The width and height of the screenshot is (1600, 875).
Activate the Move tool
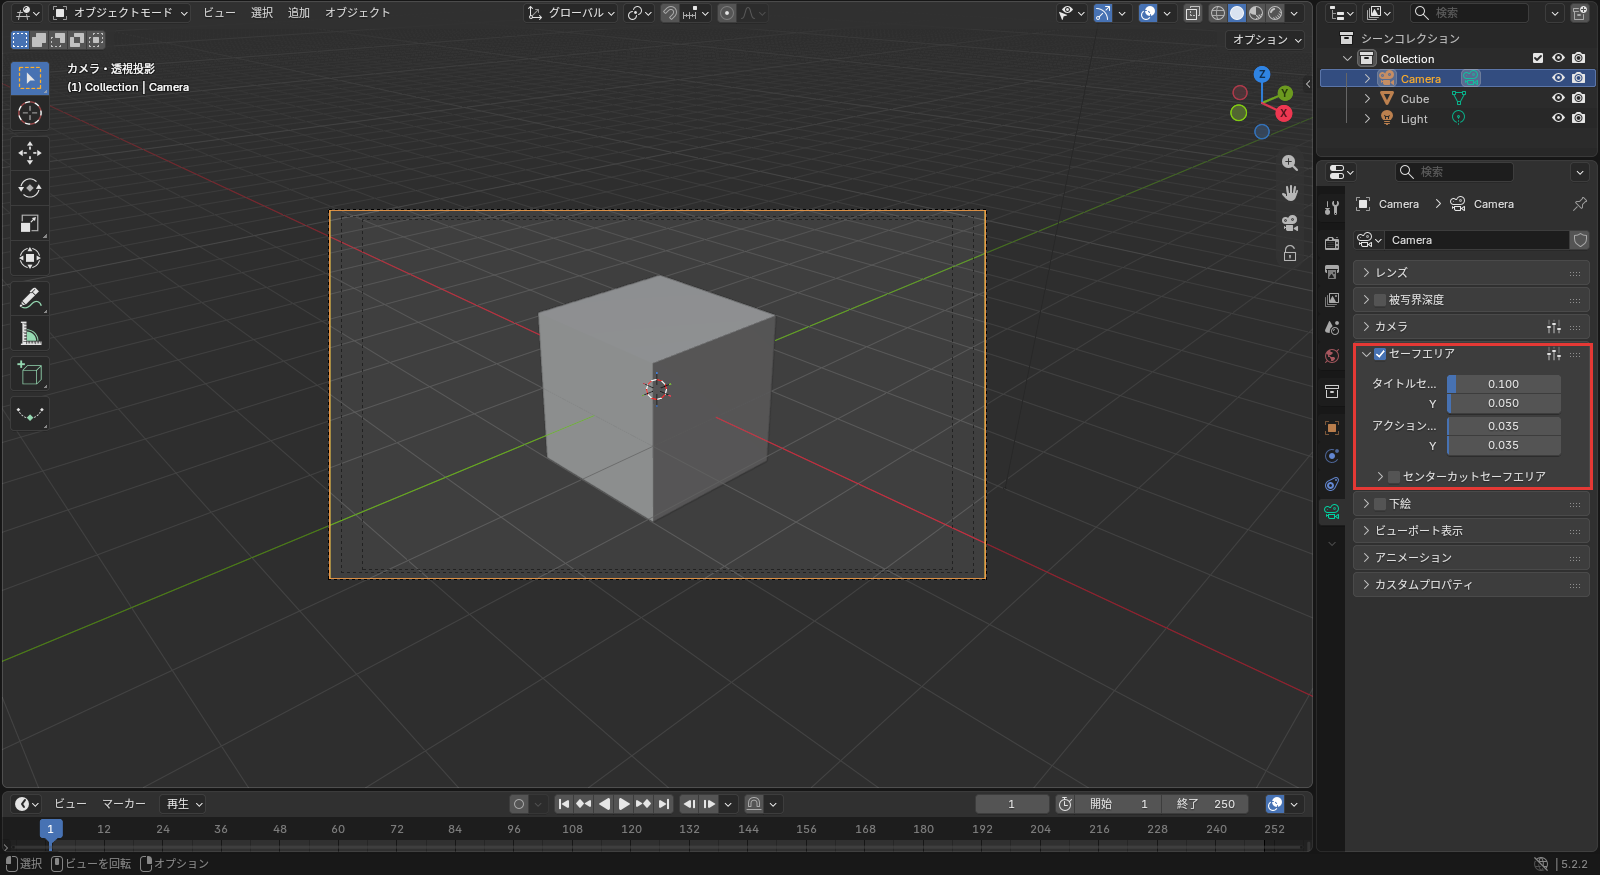tap(30, 152)
